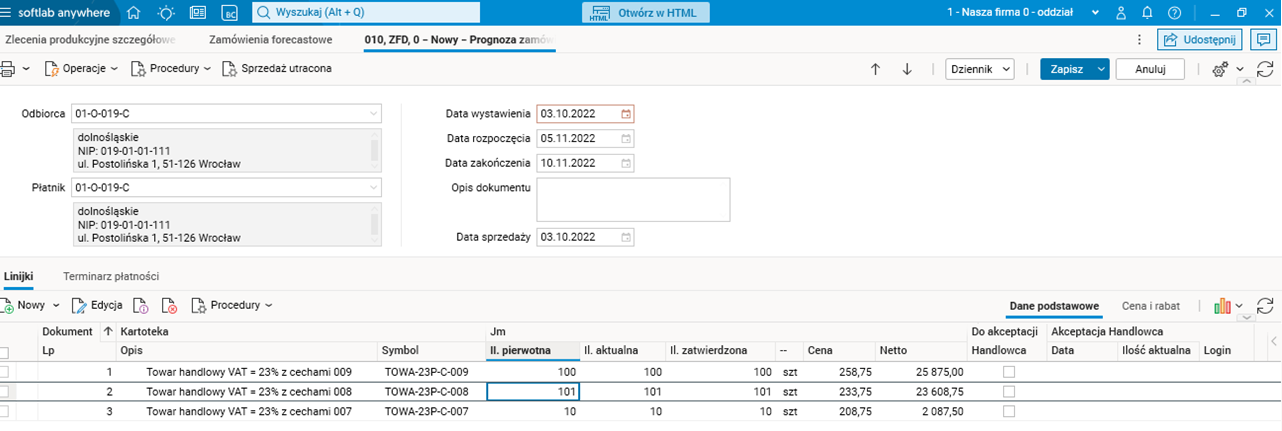Image resolution: width=1282 pixels, height=431 pixels.
Task: Expand the Płatnik combo box
Action: coord(374,187)
